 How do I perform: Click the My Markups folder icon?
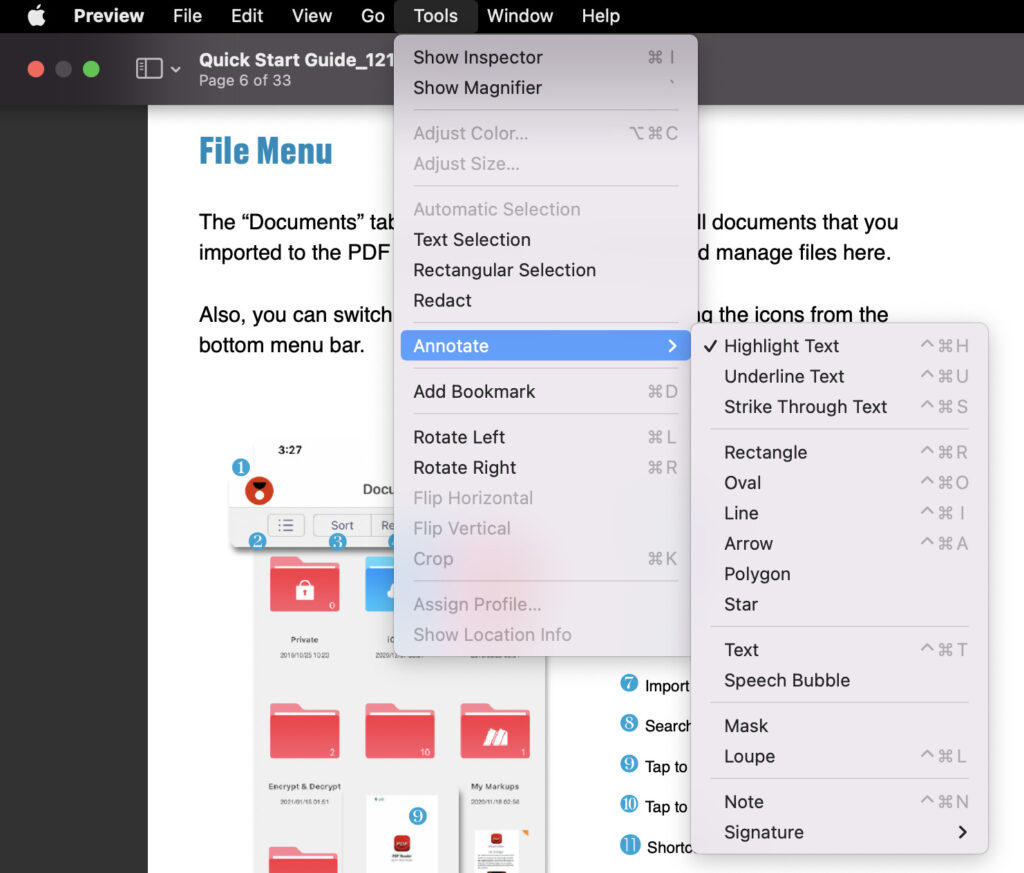click(495, 731)
